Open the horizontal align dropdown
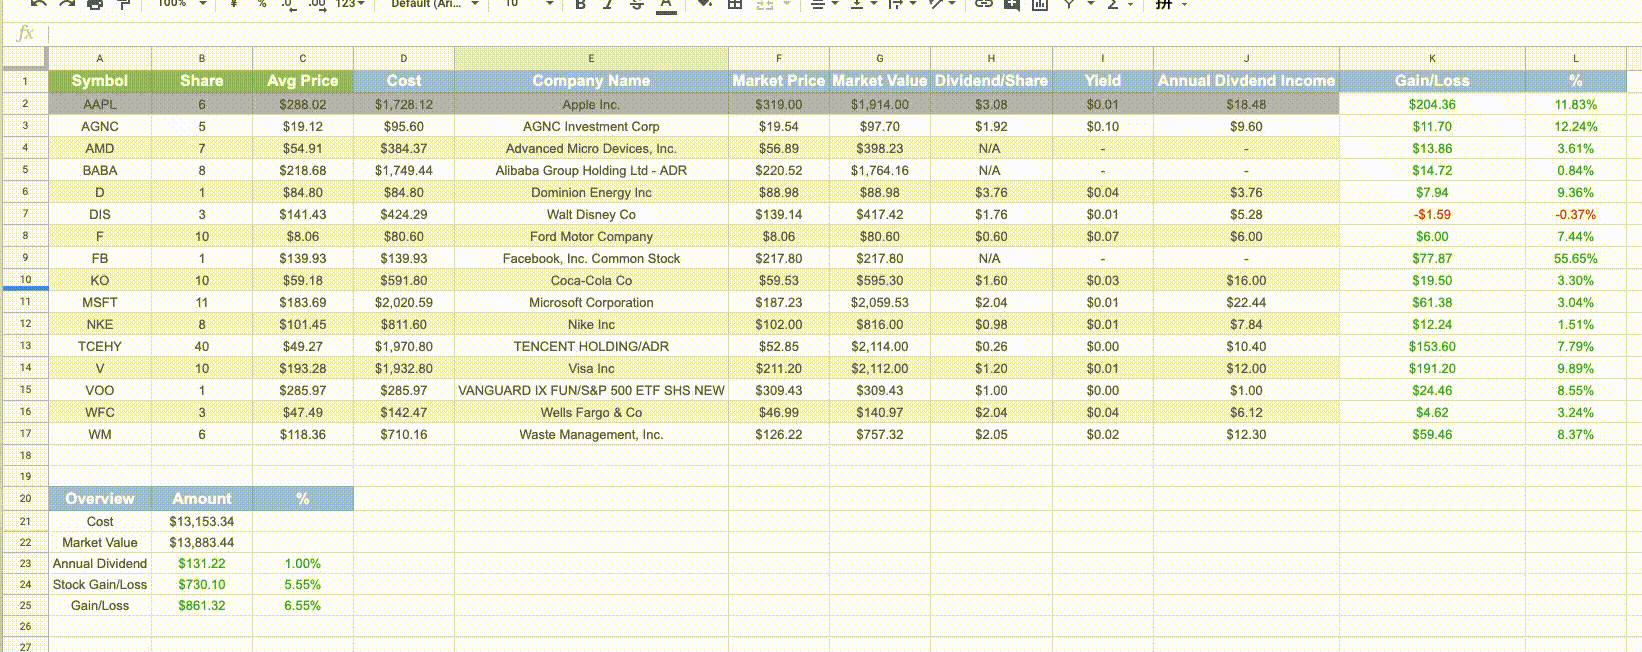 [x=823, y=4]
